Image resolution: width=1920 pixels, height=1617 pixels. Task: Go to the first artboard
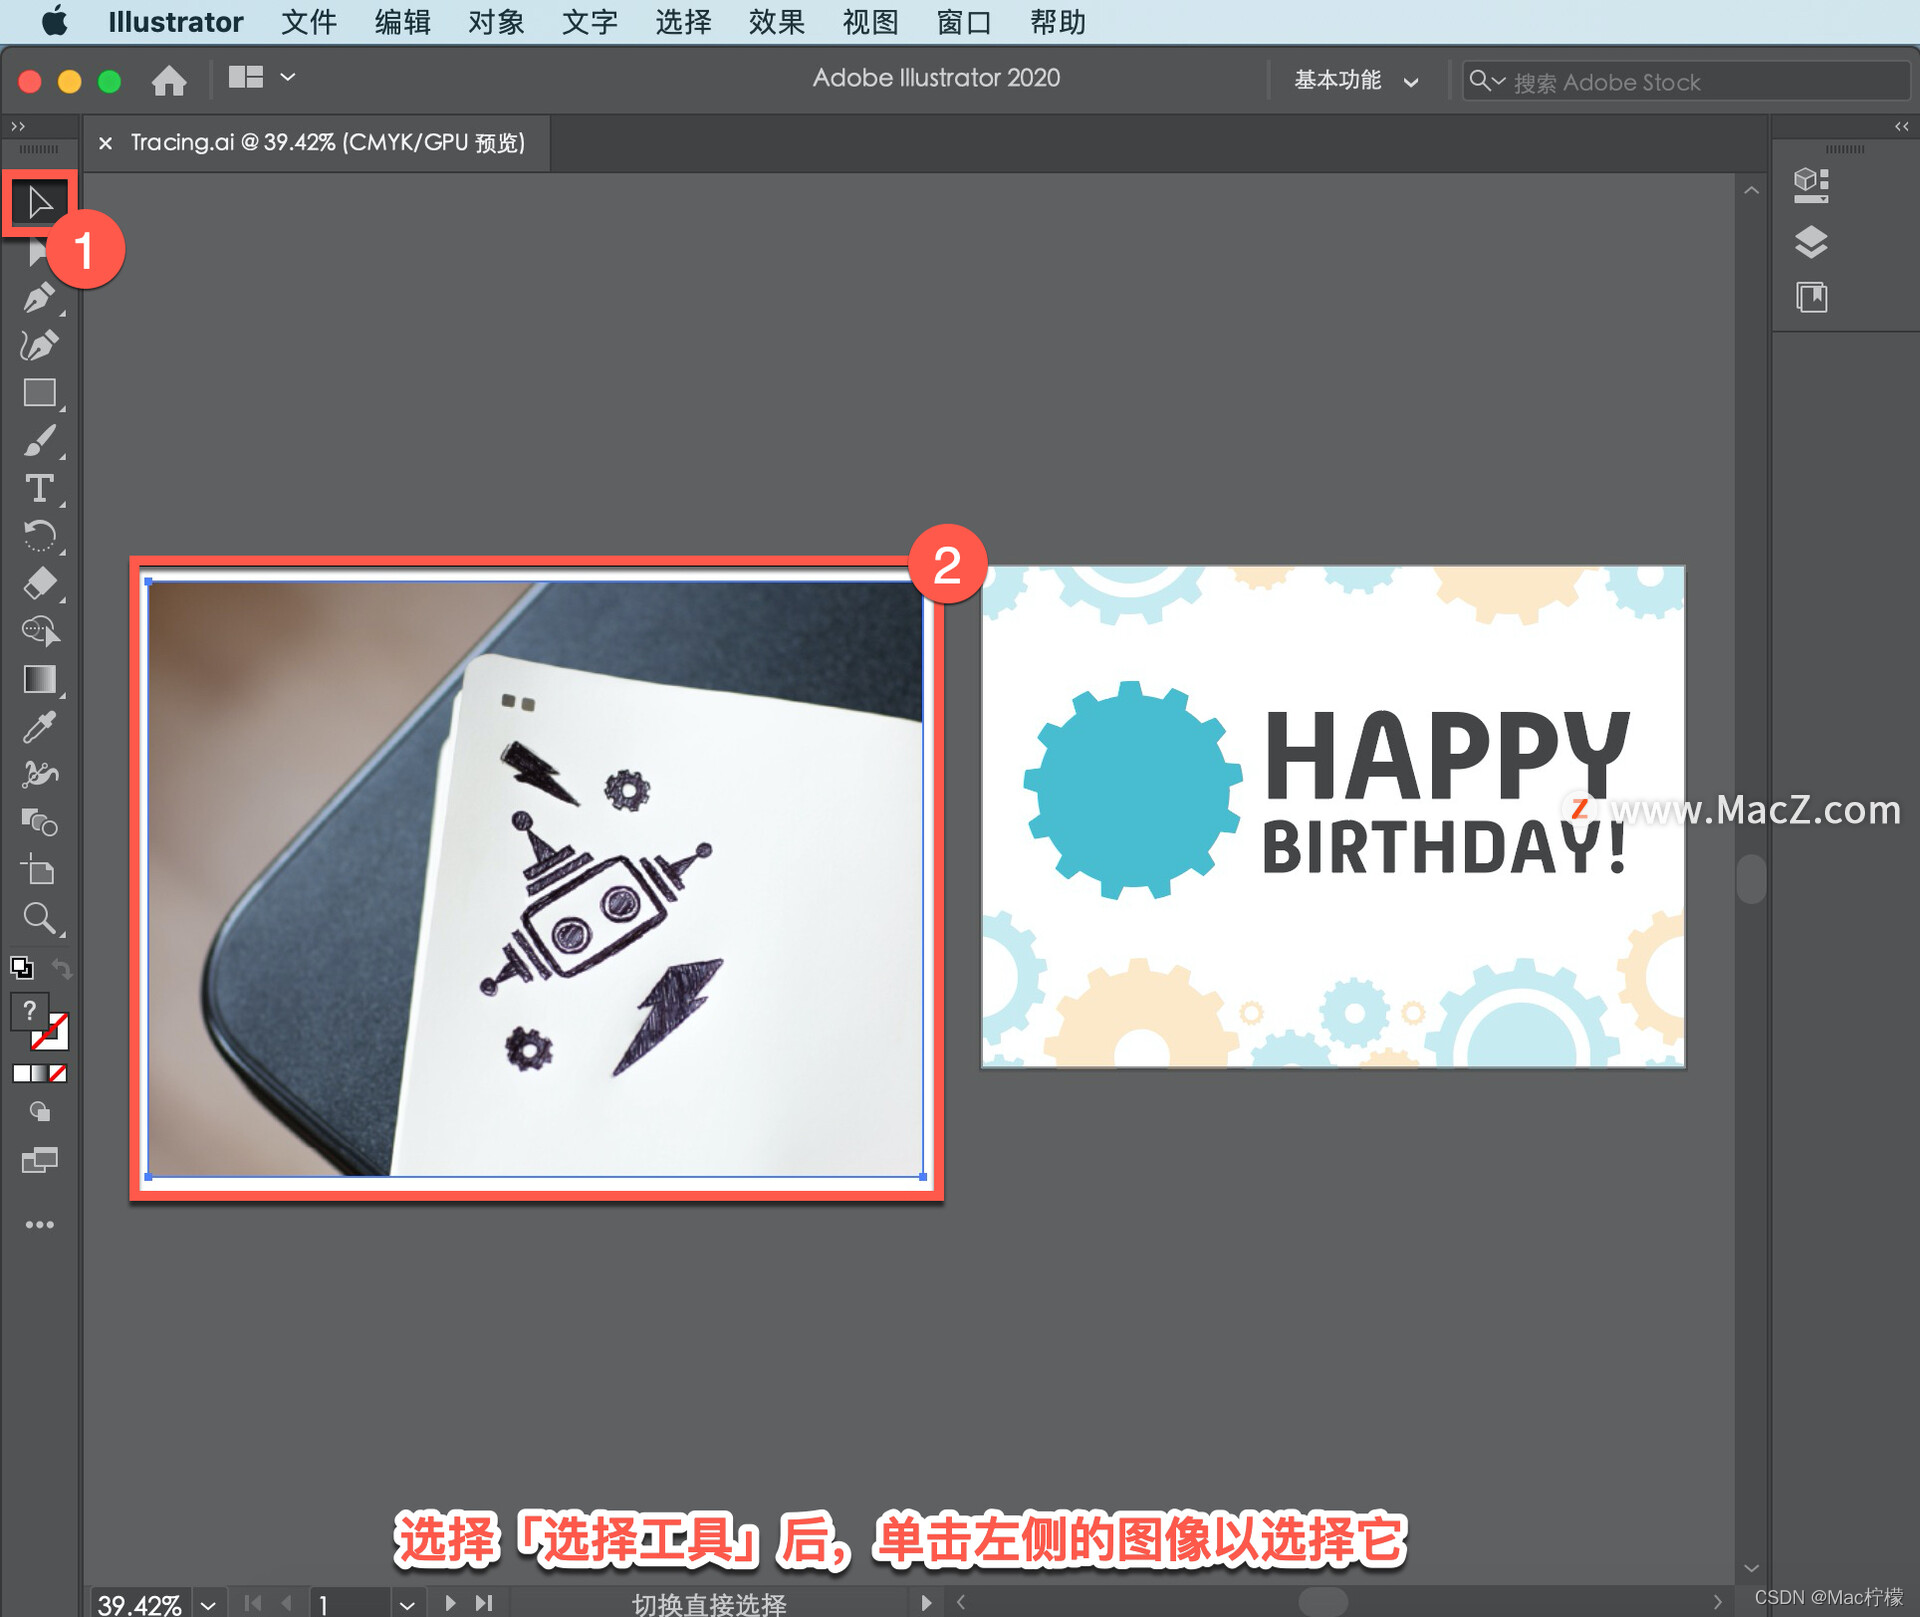click(253, 1603)
